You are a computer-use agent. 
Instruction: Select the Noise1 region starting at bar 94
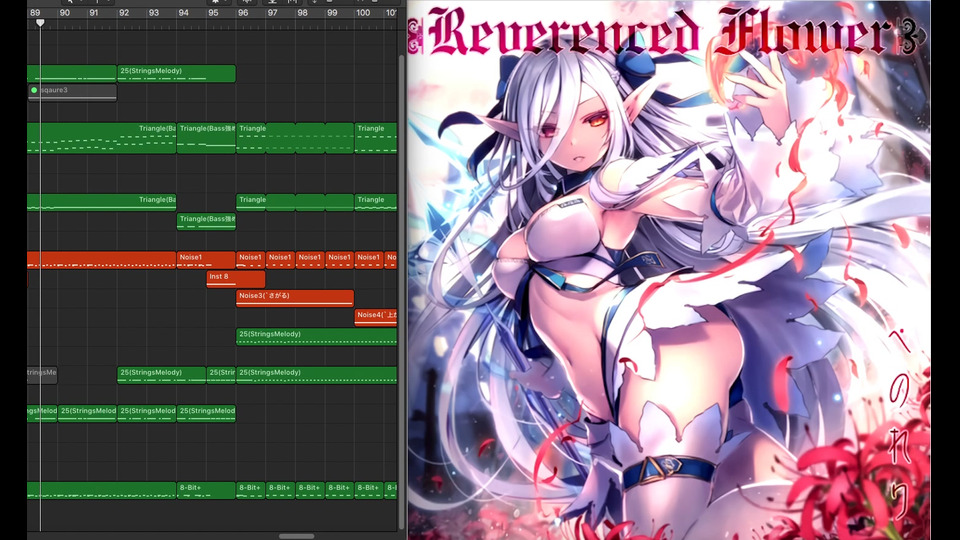pyautogui.click(x=206, y=260)
